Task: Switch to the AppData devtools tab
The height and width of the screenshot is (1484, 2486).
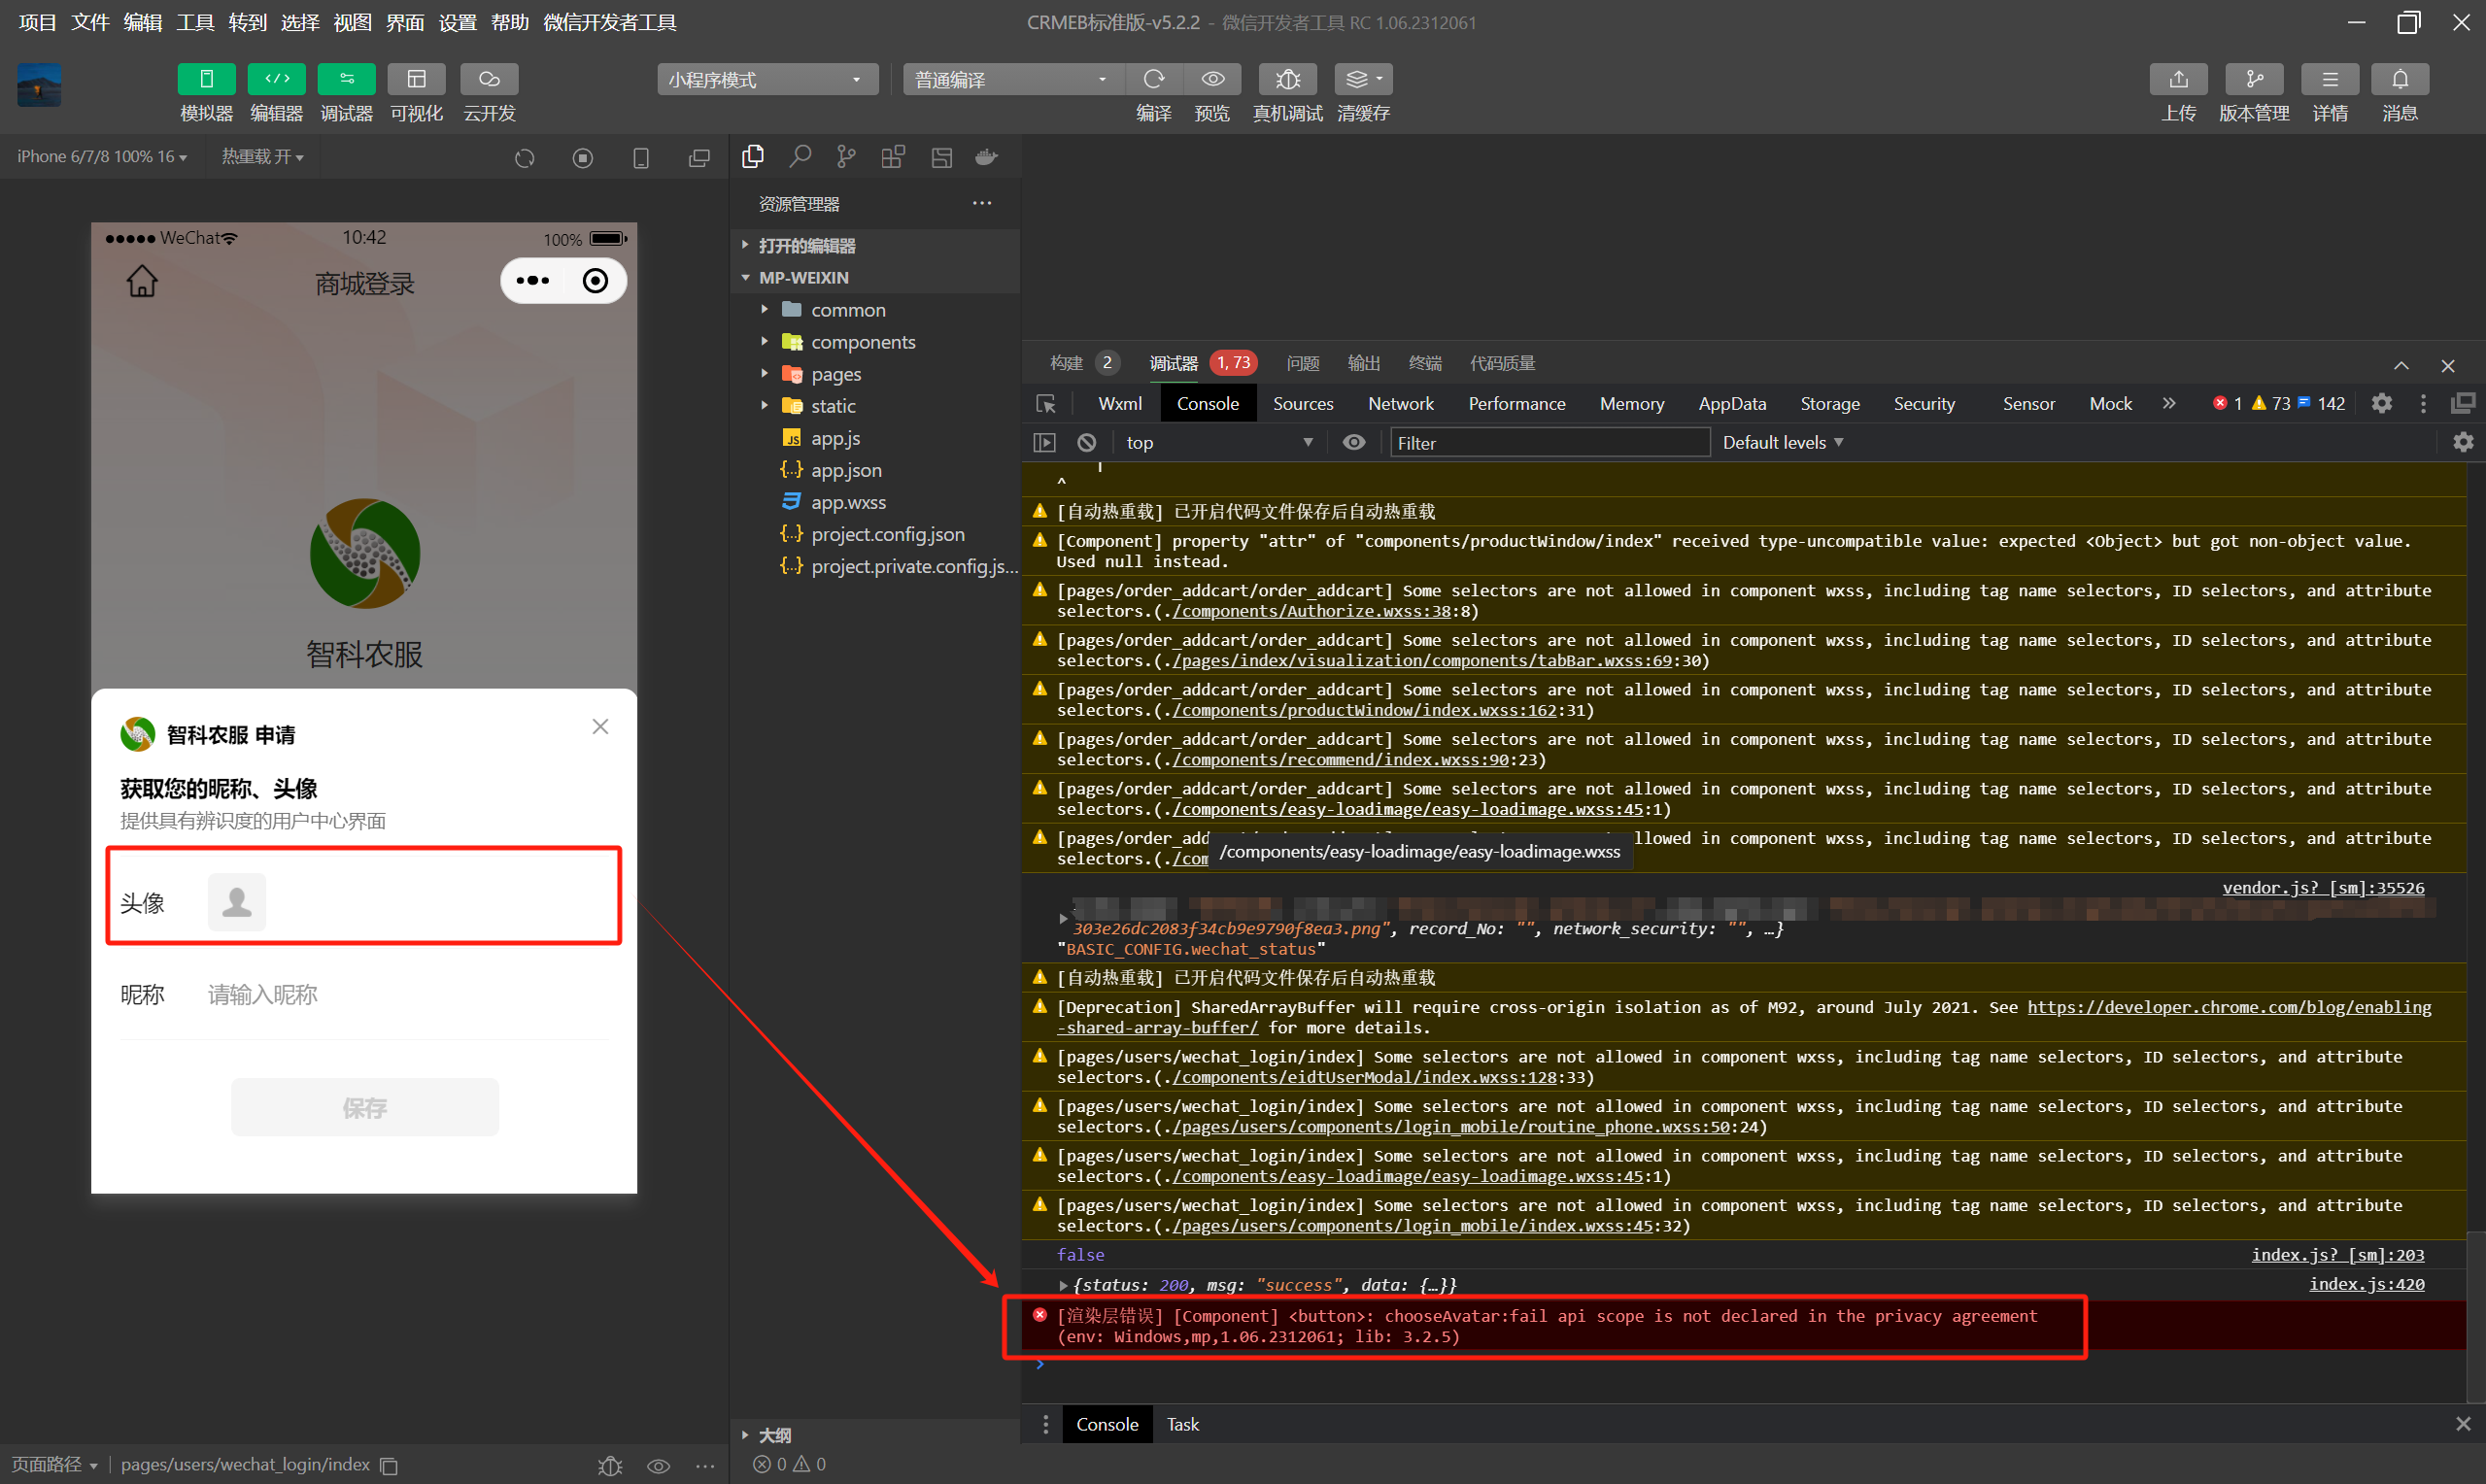Action: point(1731,403)
